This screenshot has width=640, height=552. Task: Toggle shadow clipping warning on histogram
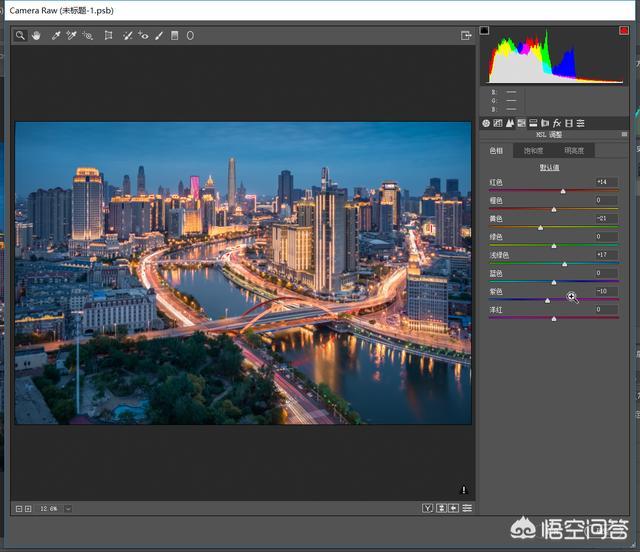[485, 31]
